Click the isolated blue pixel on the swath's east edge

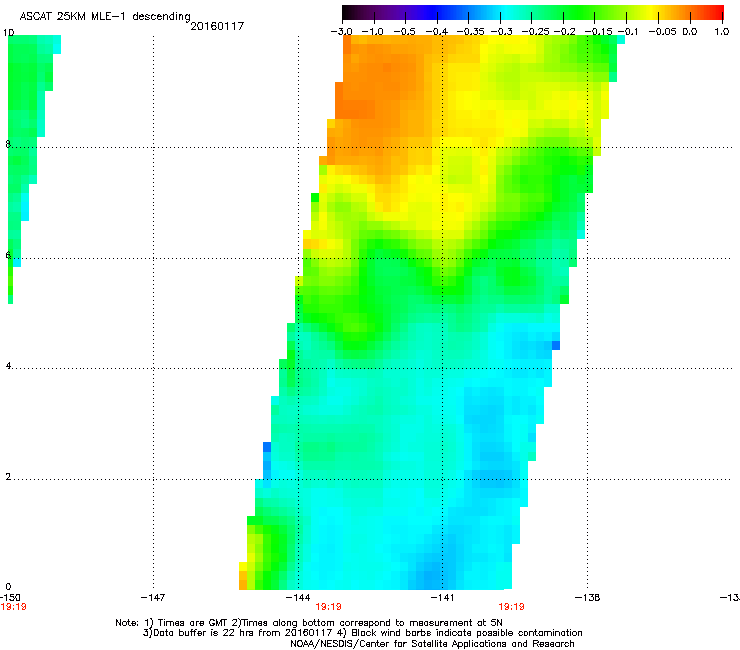pos(556,346)
